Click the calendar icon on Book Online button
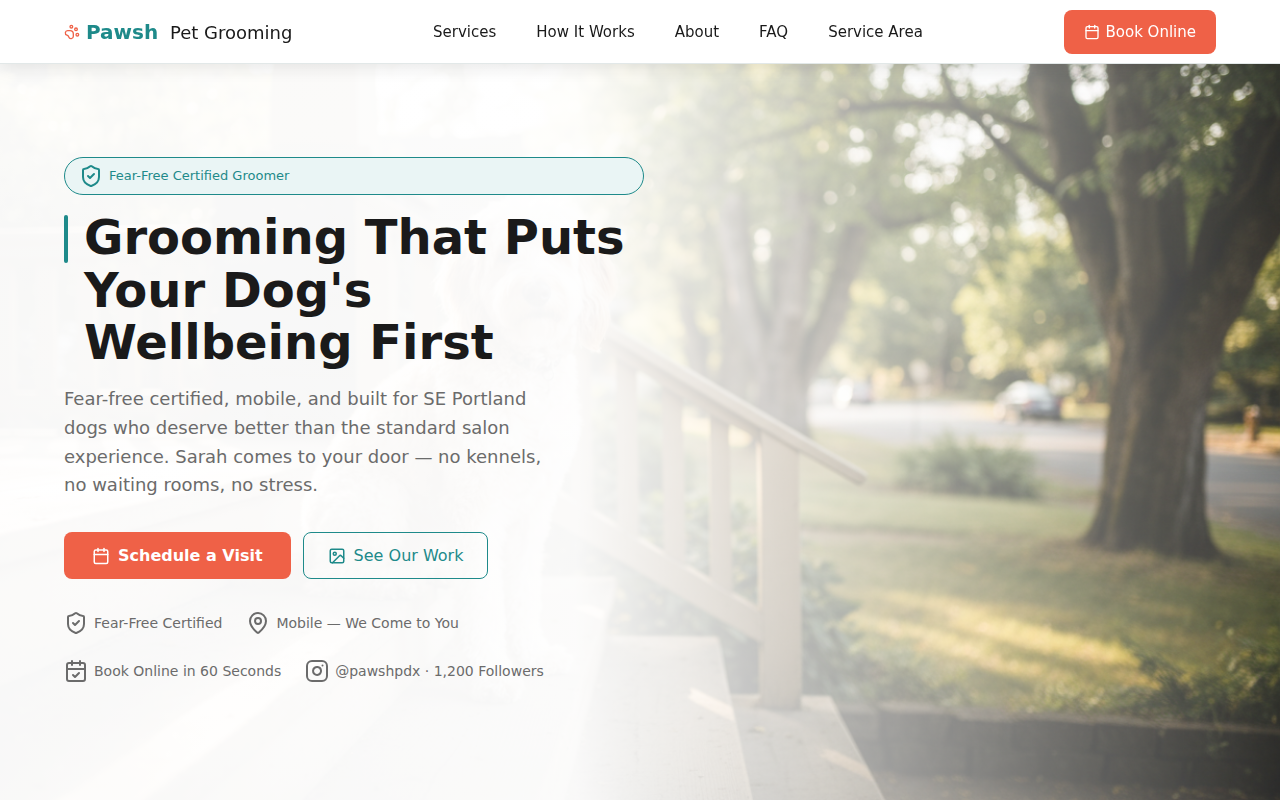Image resolution: width=1280 pixels, height=800 pixels. [1092, 32]
